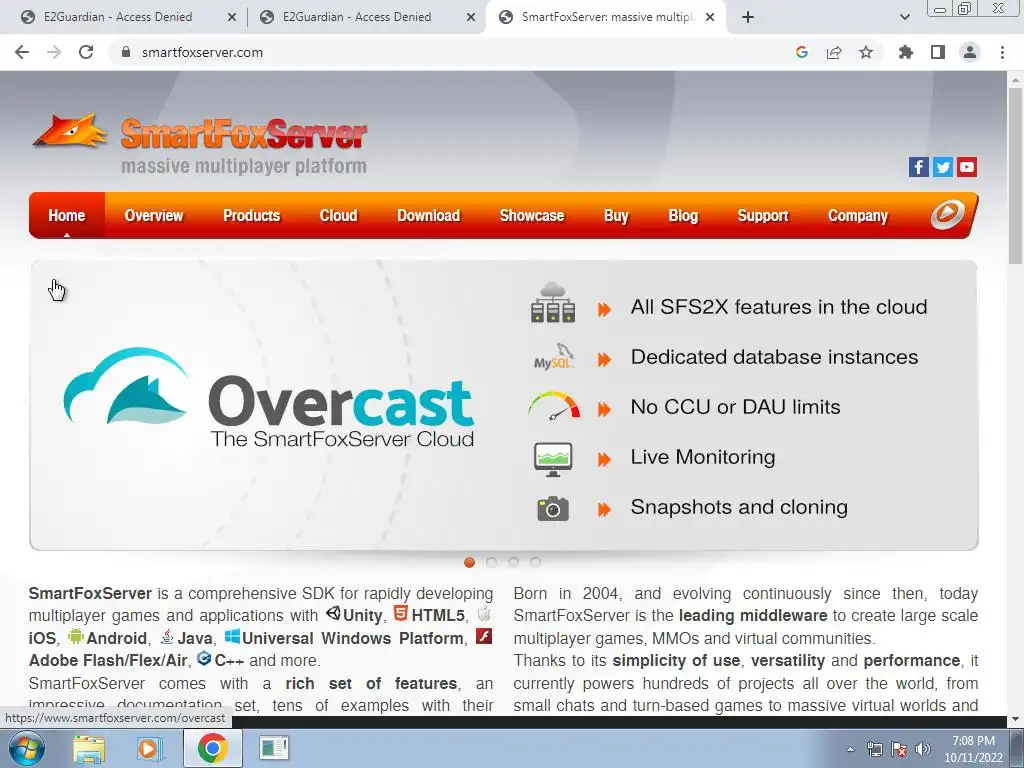Open the media player taskbar icon
The height and width of the screenshot is (768, 1024).
click(150, 748)
